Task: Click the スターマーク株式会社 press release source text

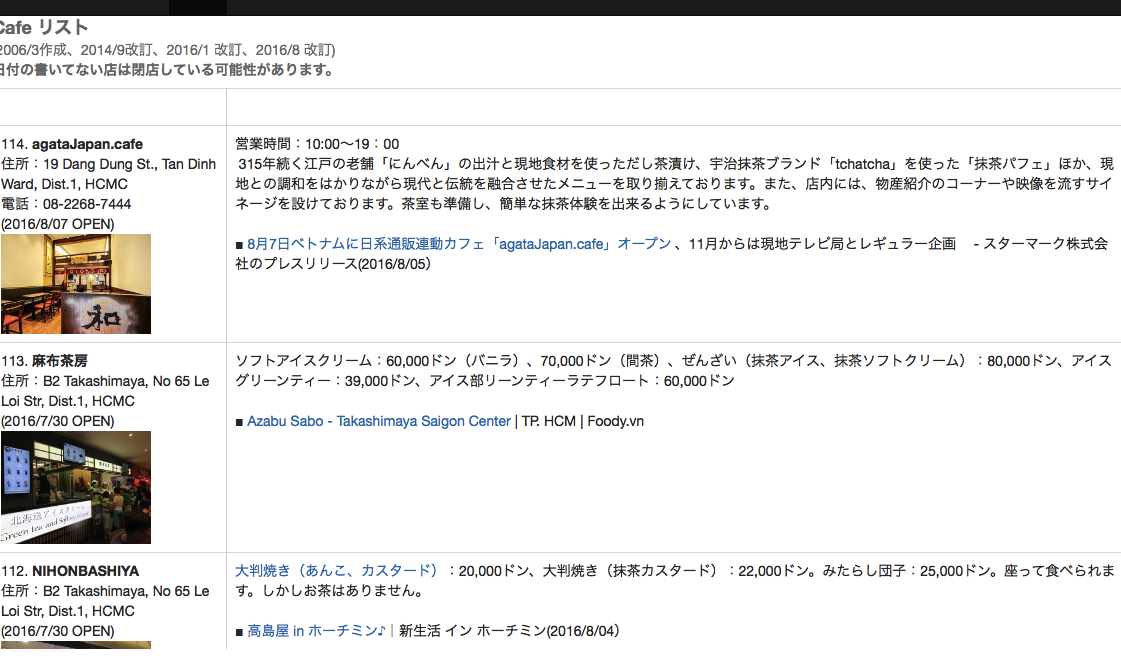Action: [672, 254]
